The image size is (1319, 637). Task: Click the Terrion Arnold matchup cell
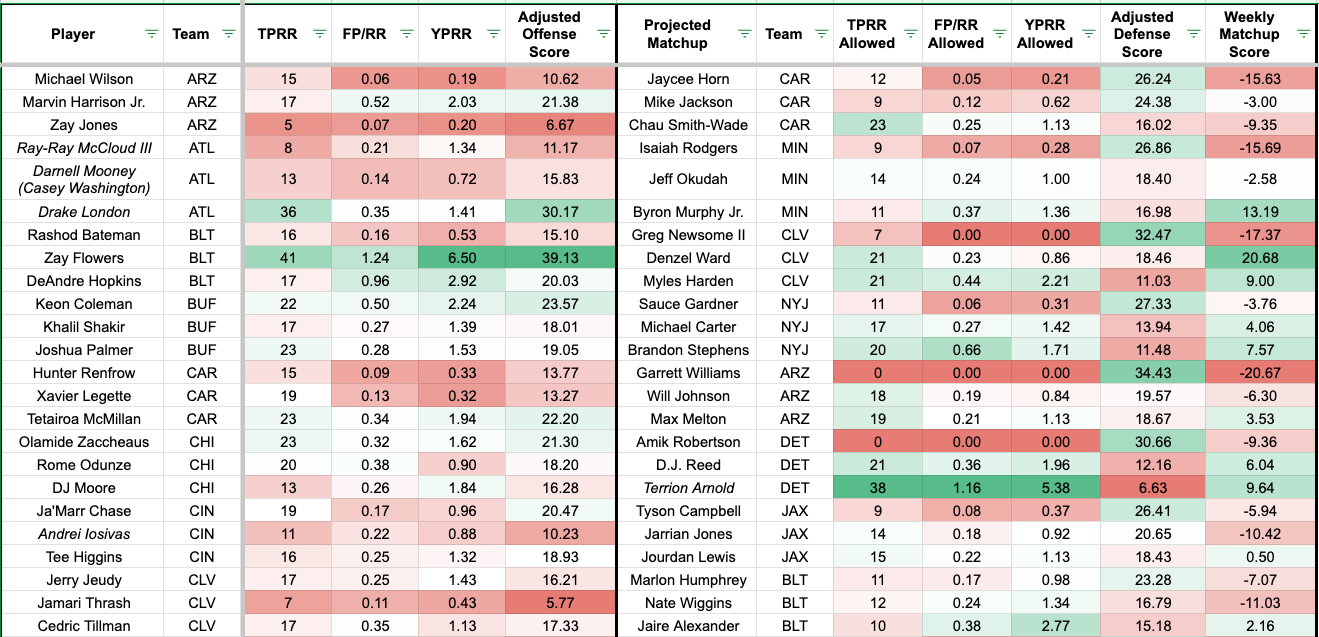coord(688,488)
